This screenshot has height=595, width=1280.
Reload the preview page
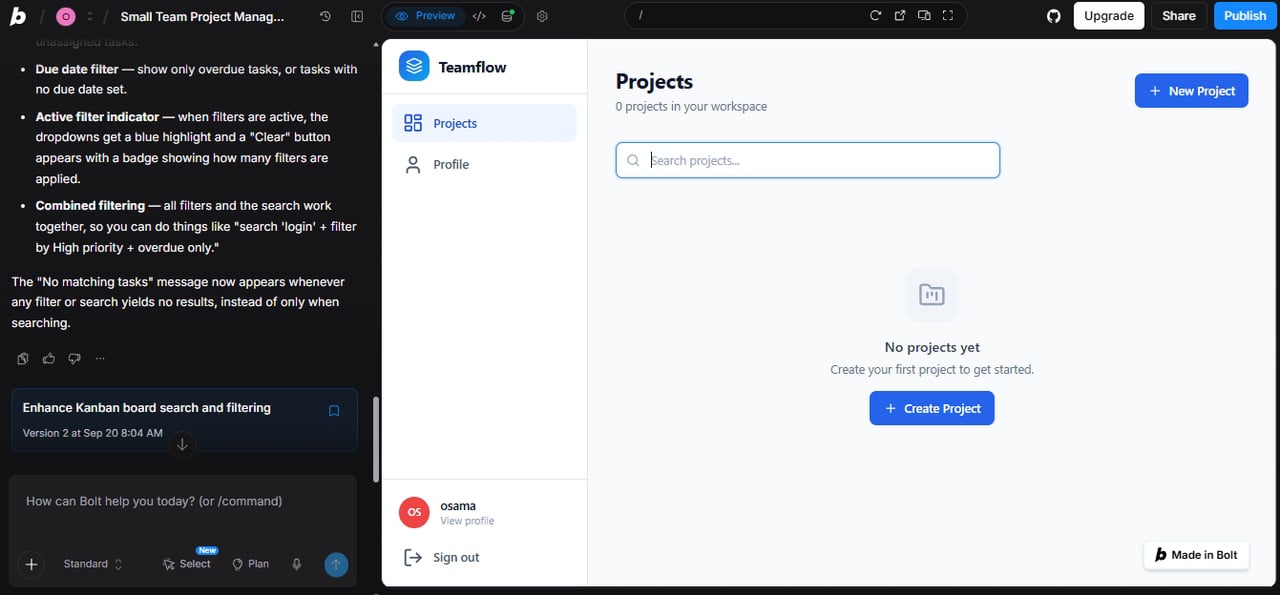pos(875,16)
